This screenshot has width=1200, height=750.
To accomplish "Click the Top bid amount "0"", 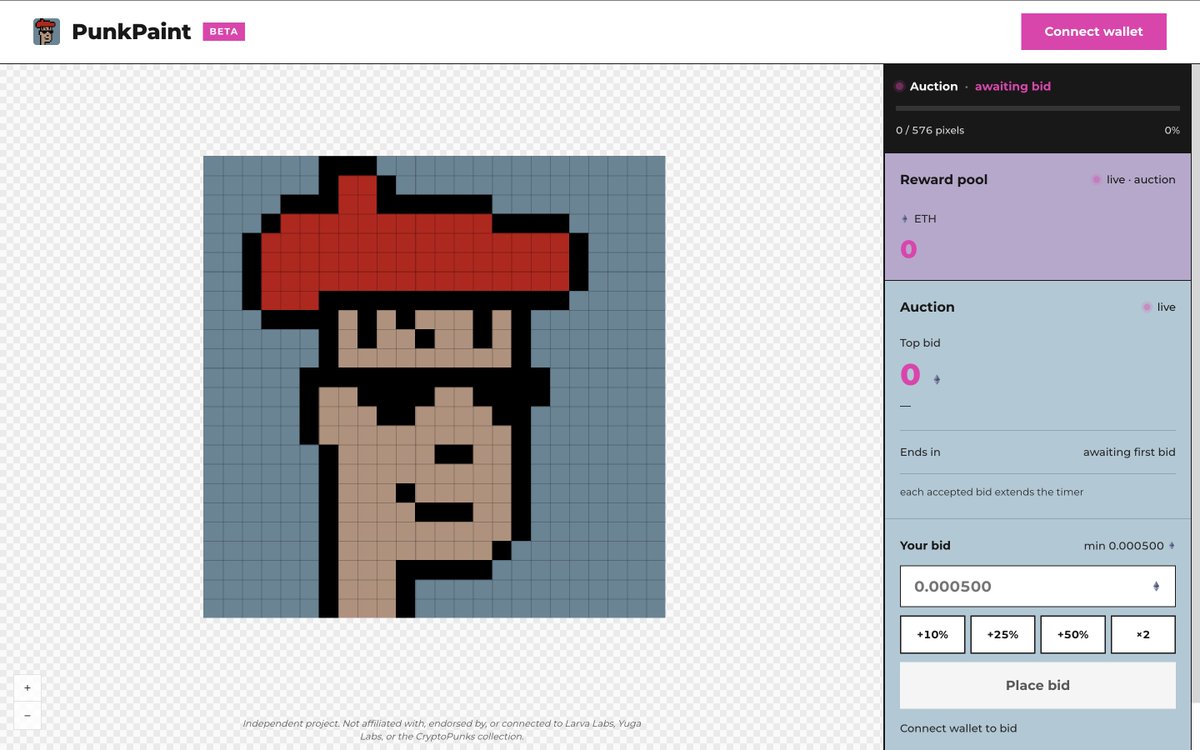I will [x=910, y=375].
